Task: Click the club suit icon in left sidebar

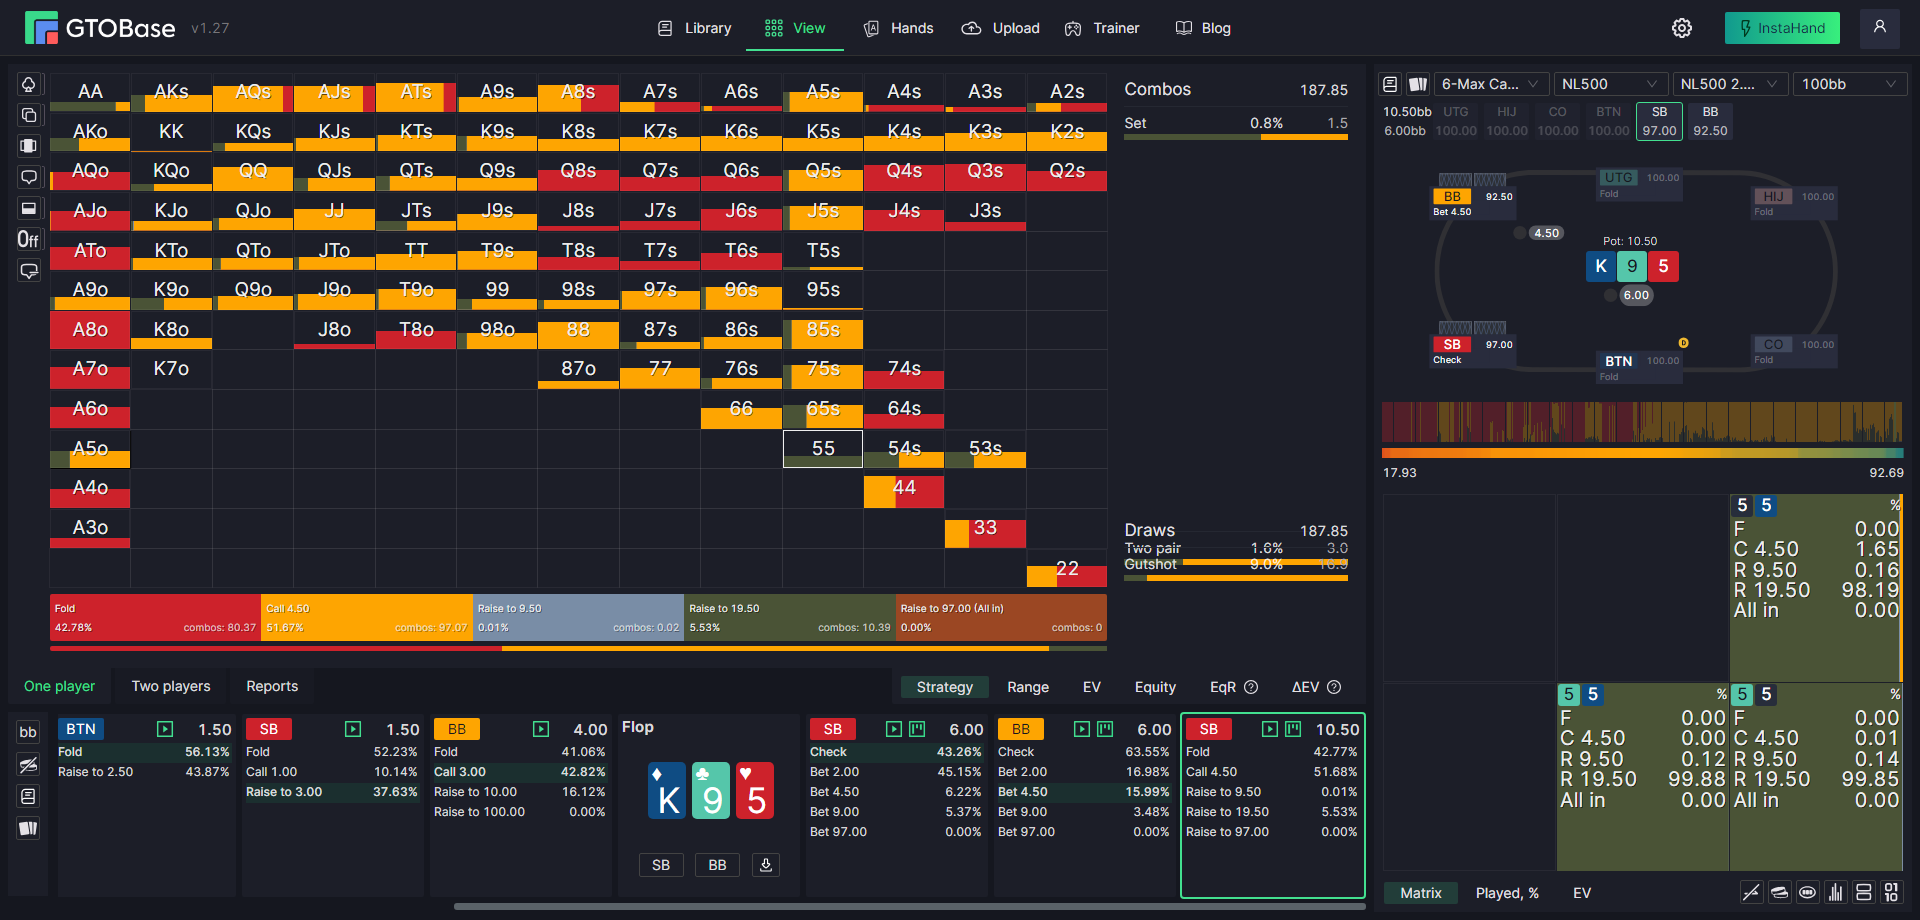Action: 29,85
